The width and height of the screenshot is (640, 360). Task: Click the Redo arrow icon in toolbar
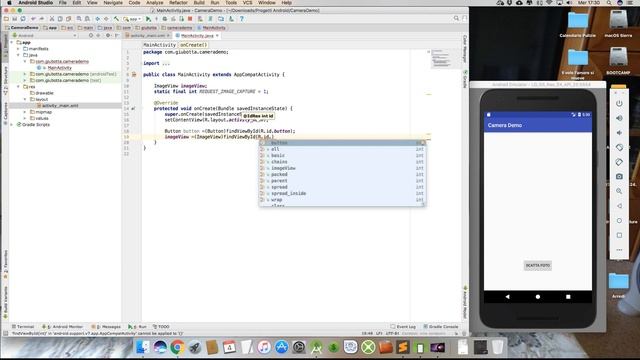(x=42, y=19)
